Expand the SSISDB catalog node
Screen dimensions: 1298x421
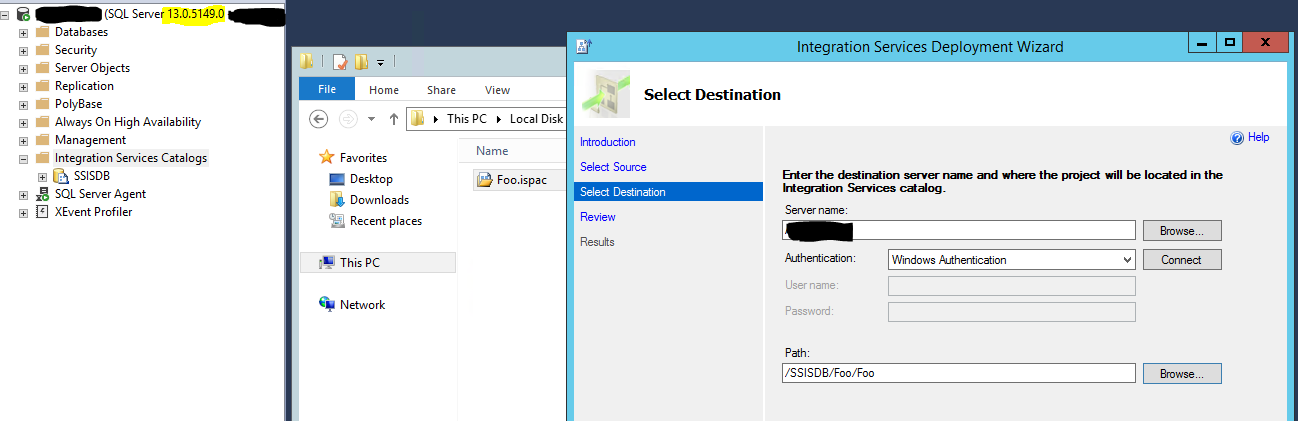[42, 176]
